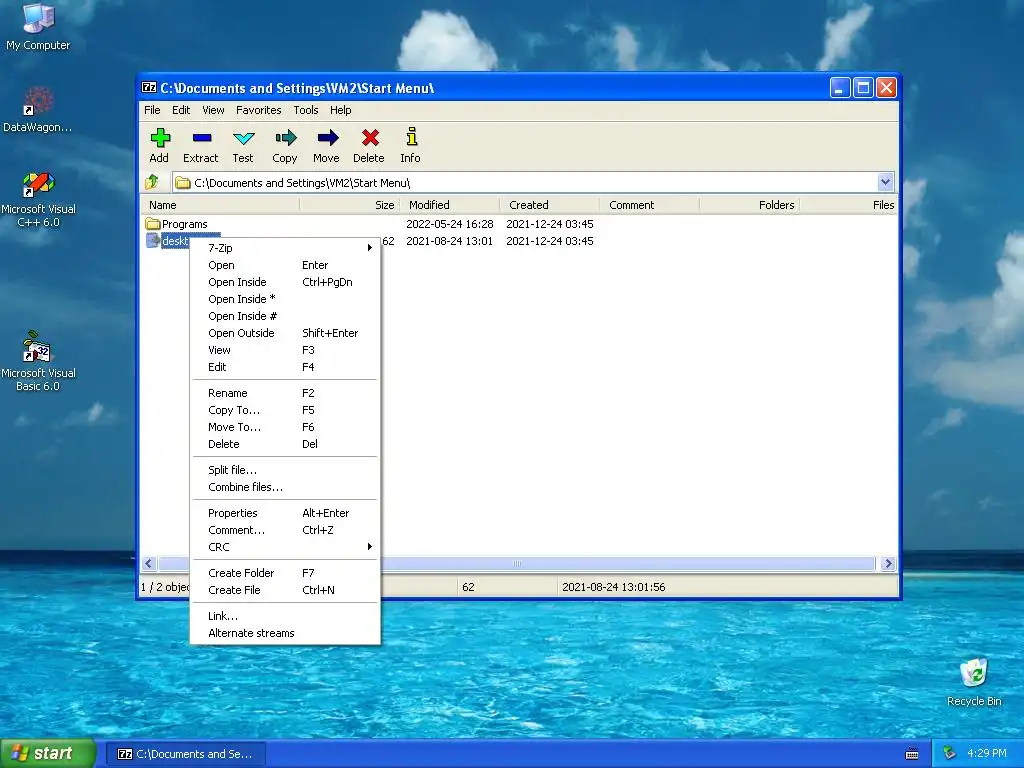1024x768 pixels.
Task: Click horizontal scrollbar left arrow
Action: [x=148, y=564]
